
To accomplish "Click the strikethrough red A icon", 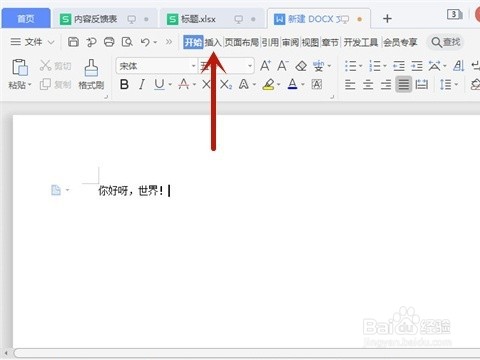I will [x=184, y=84].
